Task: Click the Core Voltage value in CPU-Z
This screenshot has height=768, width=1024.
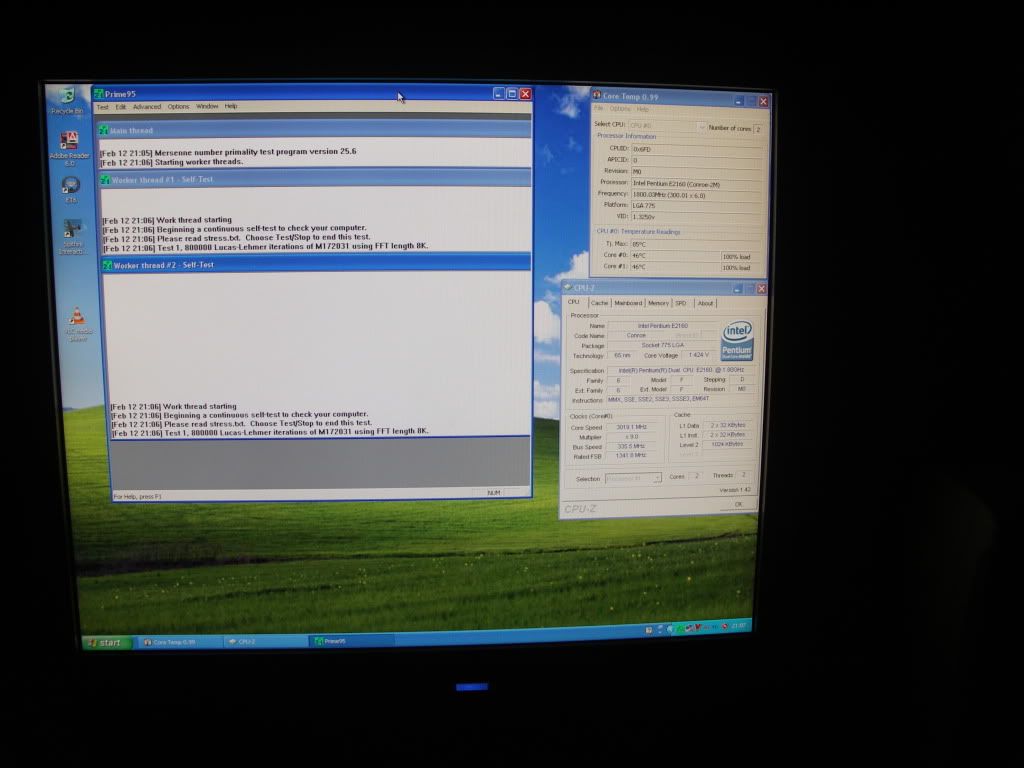Action: pyautogui.click(x=698, y=355)
